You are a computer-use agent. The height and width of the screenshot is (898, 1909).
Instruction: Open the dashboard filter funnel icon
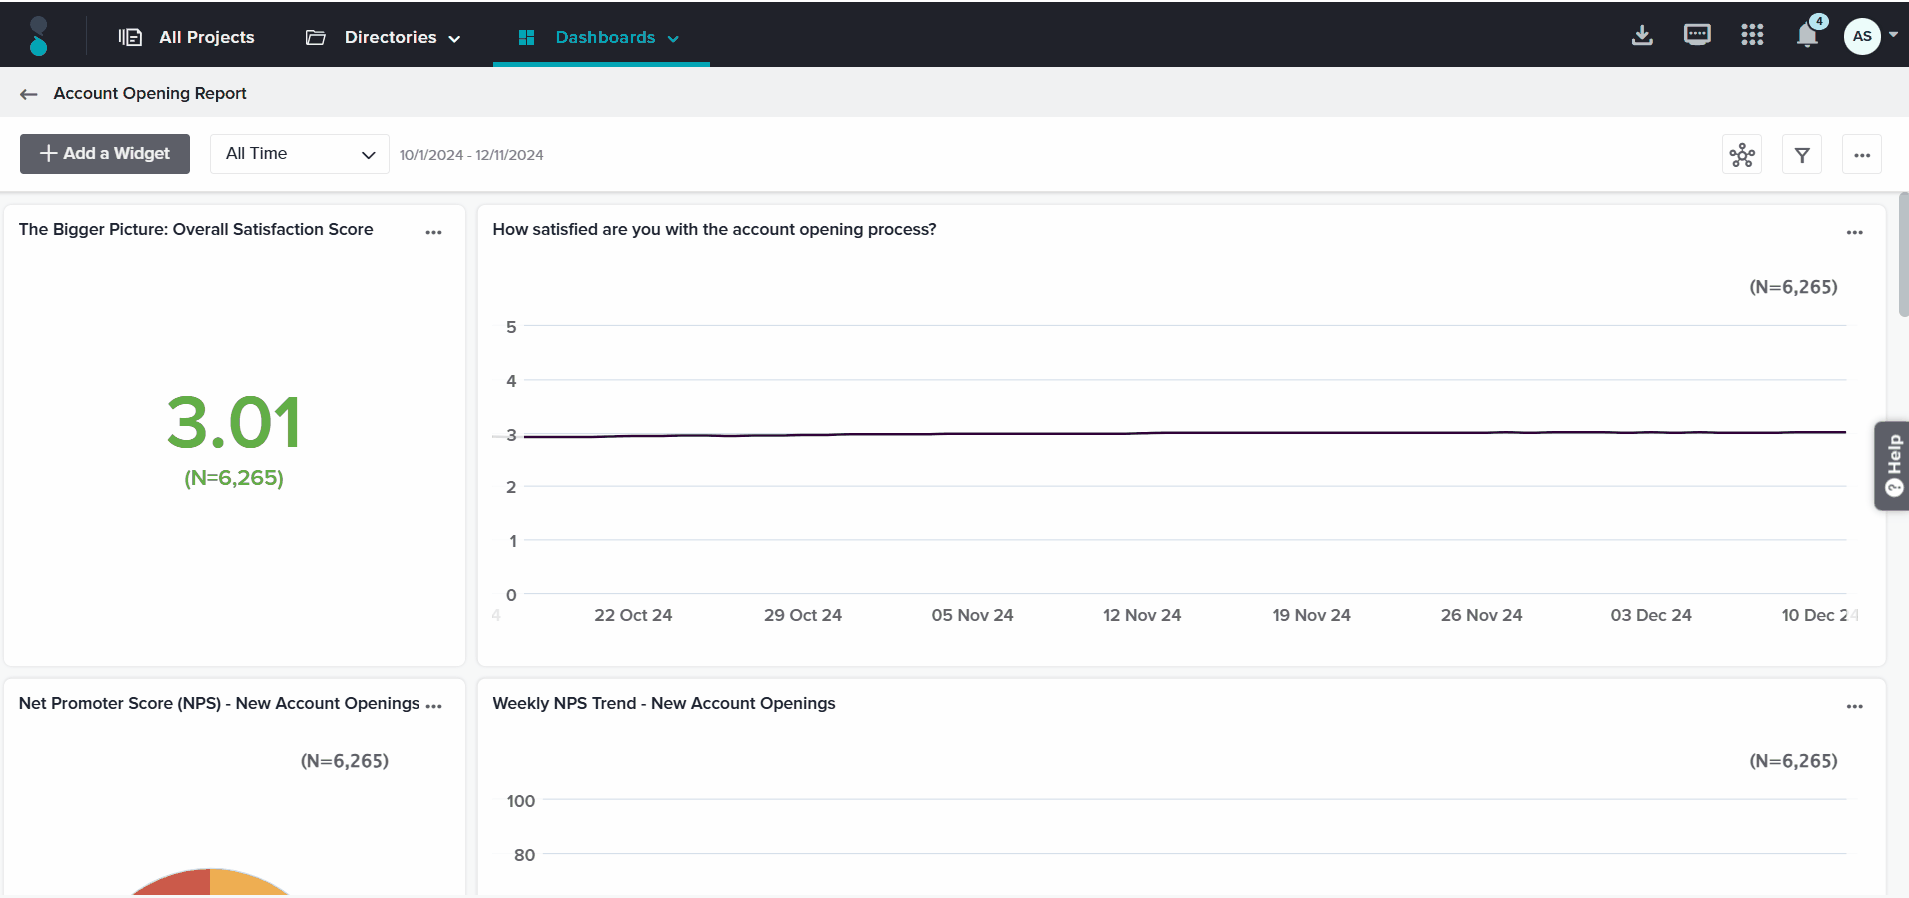(x=1802, y=155)
